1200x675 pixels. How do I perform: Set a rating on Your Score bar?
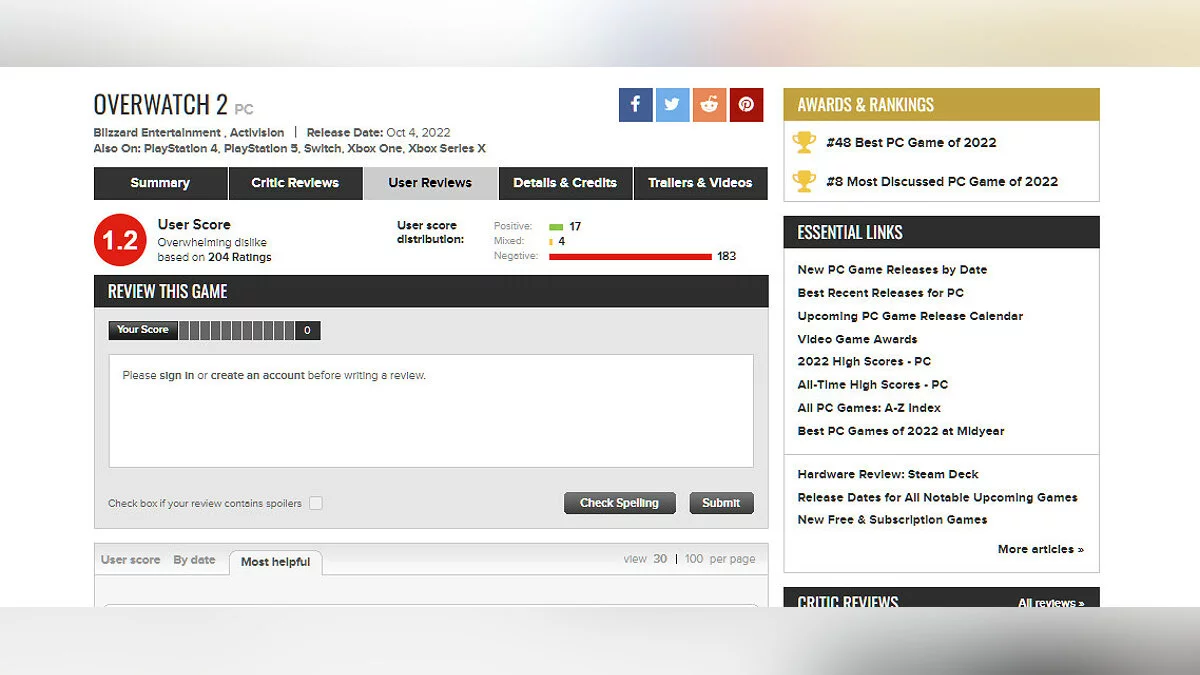click(x=236, y=330)
